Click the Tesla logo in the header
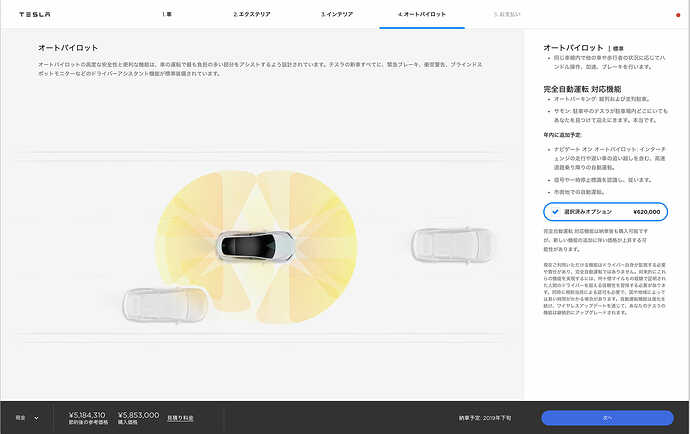Viewport: 690px width, 434px height. pos(35,15)
